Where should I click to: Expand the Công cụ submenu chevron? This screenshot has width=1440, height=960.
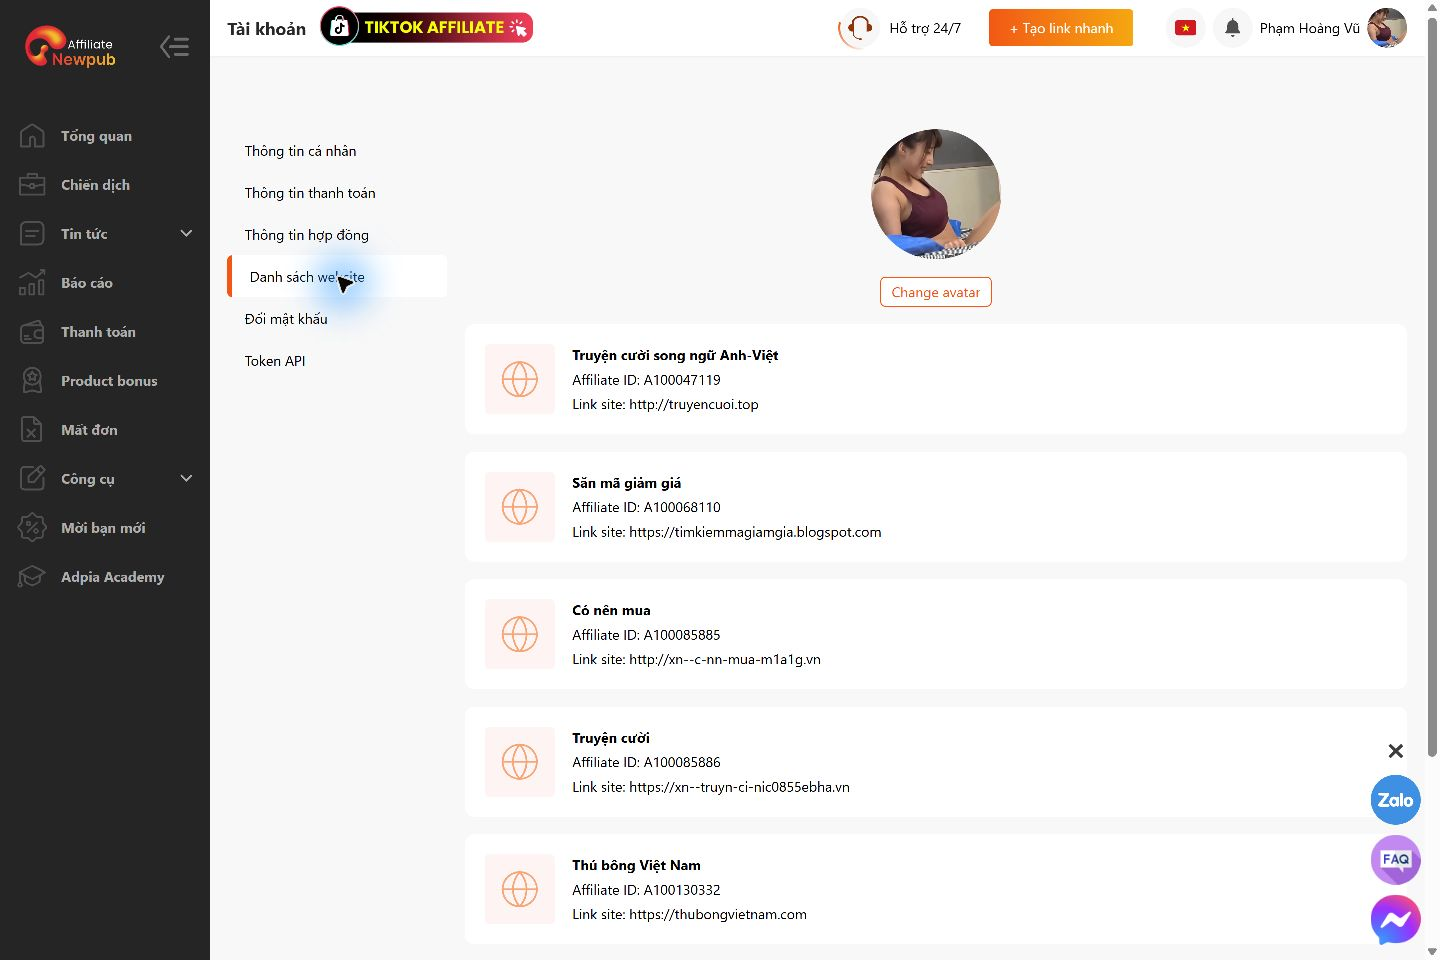(186, 478)
